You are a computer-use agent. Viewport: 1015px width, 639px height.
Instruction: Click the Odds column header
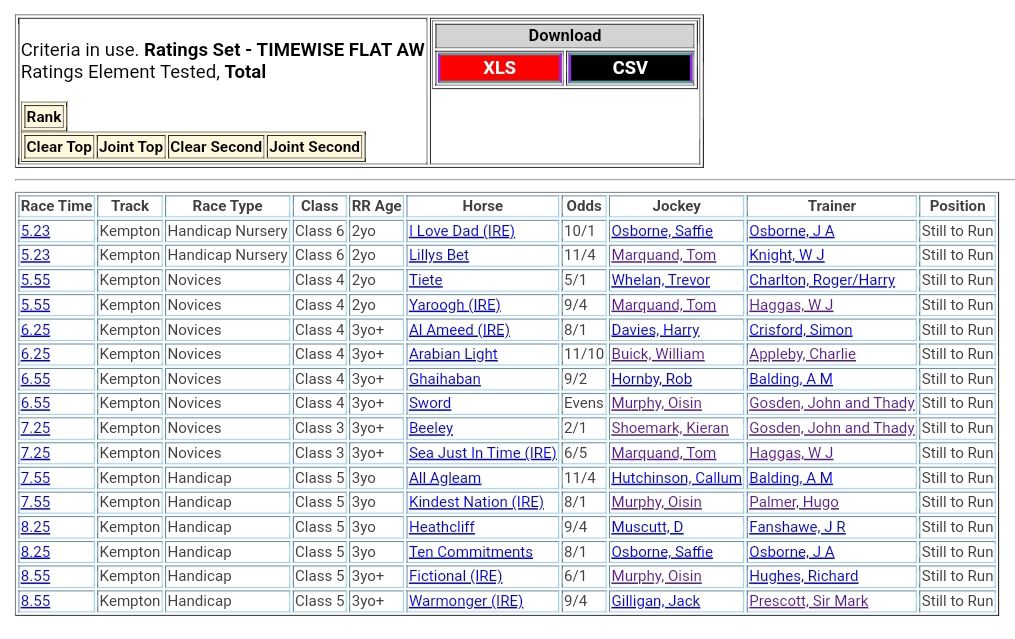point(584,206)
